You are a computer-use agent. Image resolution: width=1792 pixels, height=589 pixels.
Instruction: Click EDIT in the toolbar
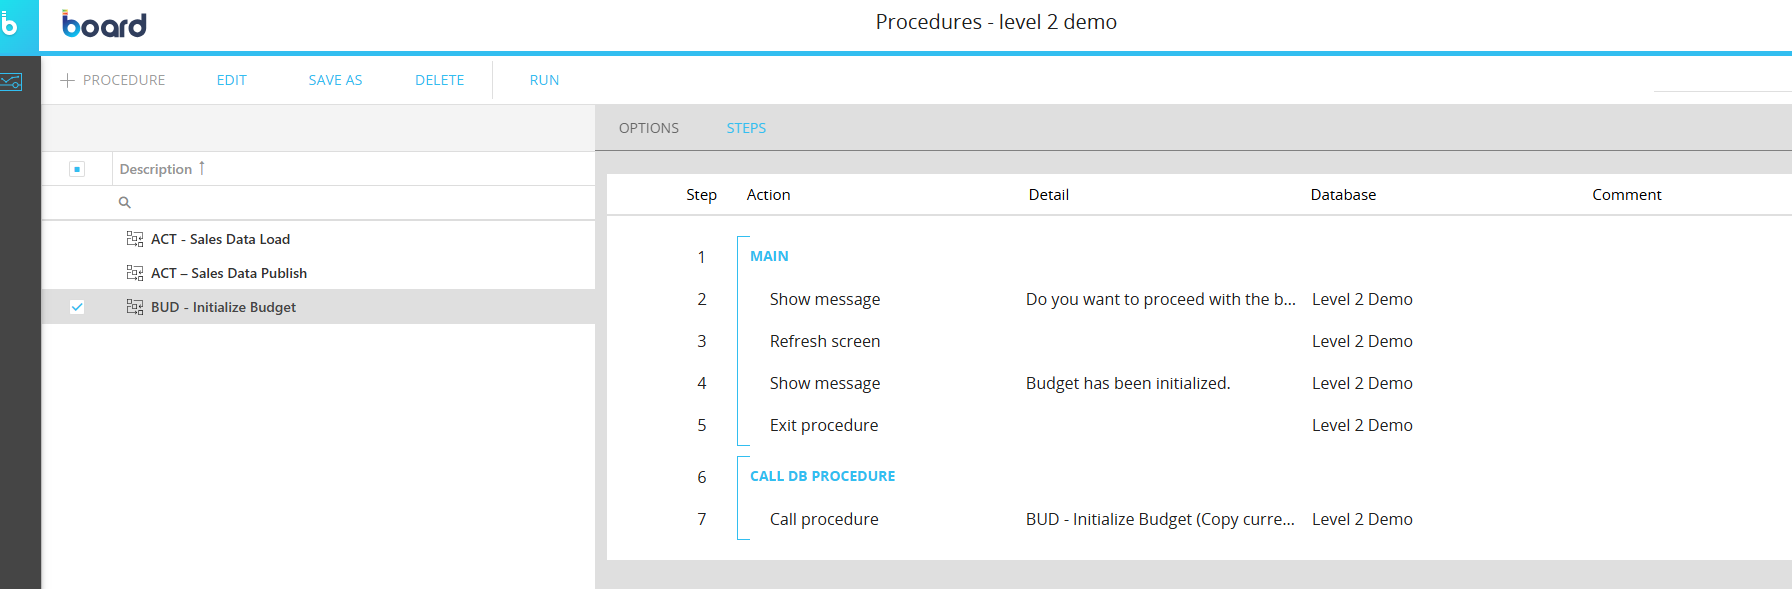pyautogui.click(x=231, y=80)
